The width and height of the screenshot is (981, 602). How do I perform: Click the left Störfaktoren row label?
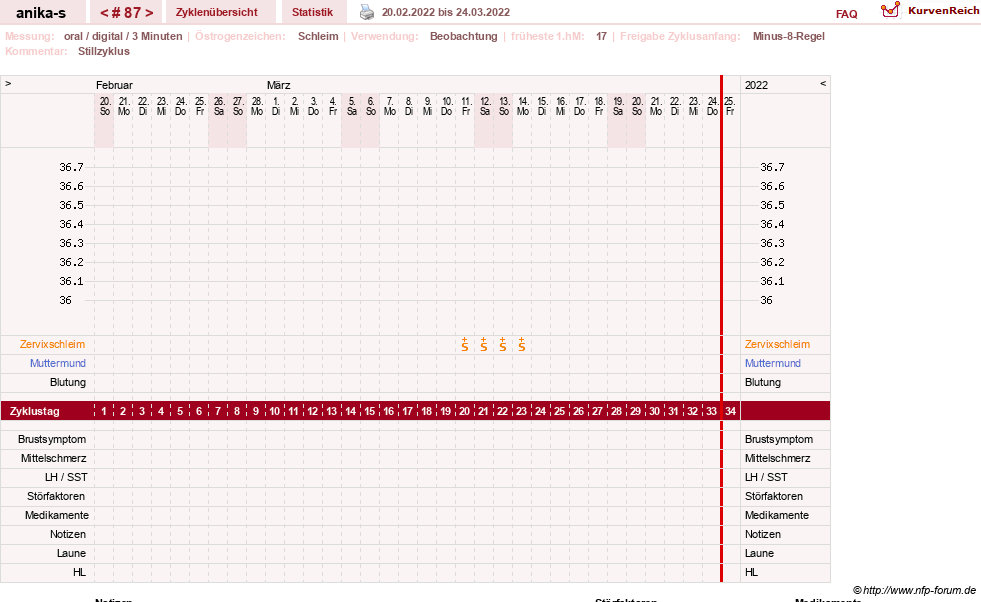click(x=56, y=496)
